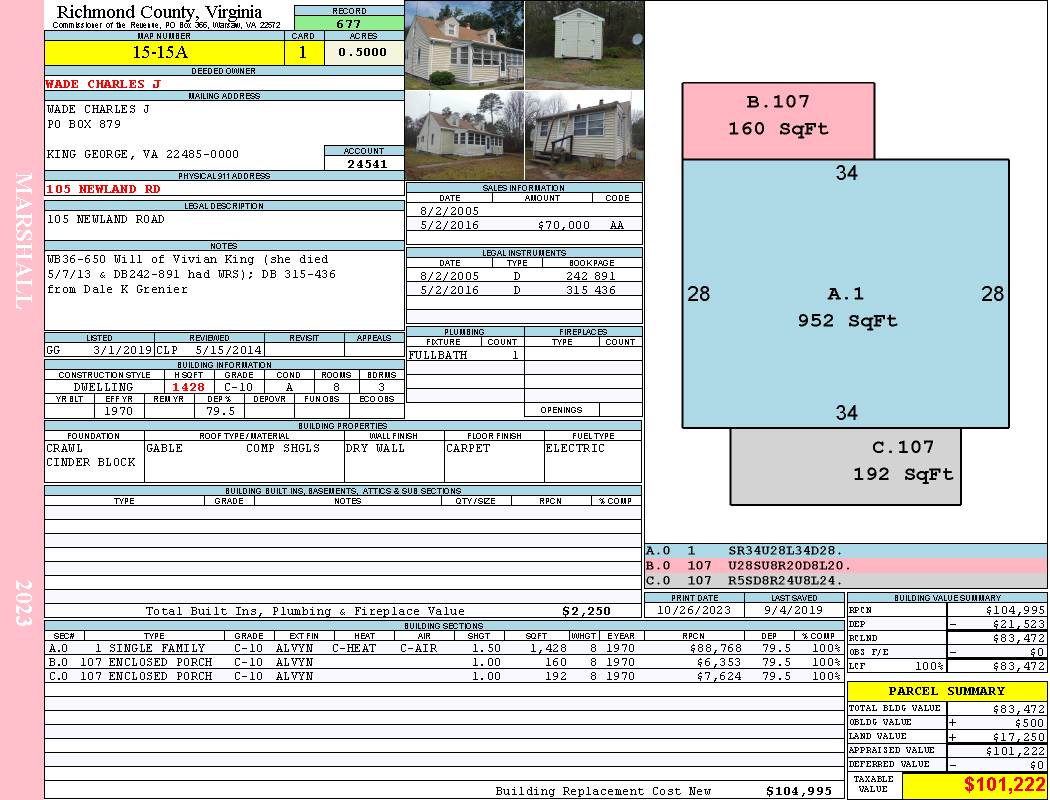
Task: Select book/page 315 436
Action: coord(591,290)
